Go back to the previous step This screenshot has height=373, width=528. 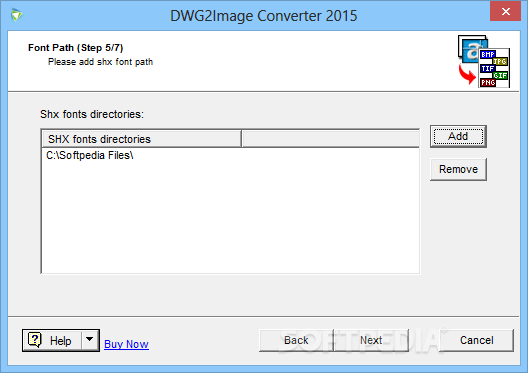pos(296,340)
